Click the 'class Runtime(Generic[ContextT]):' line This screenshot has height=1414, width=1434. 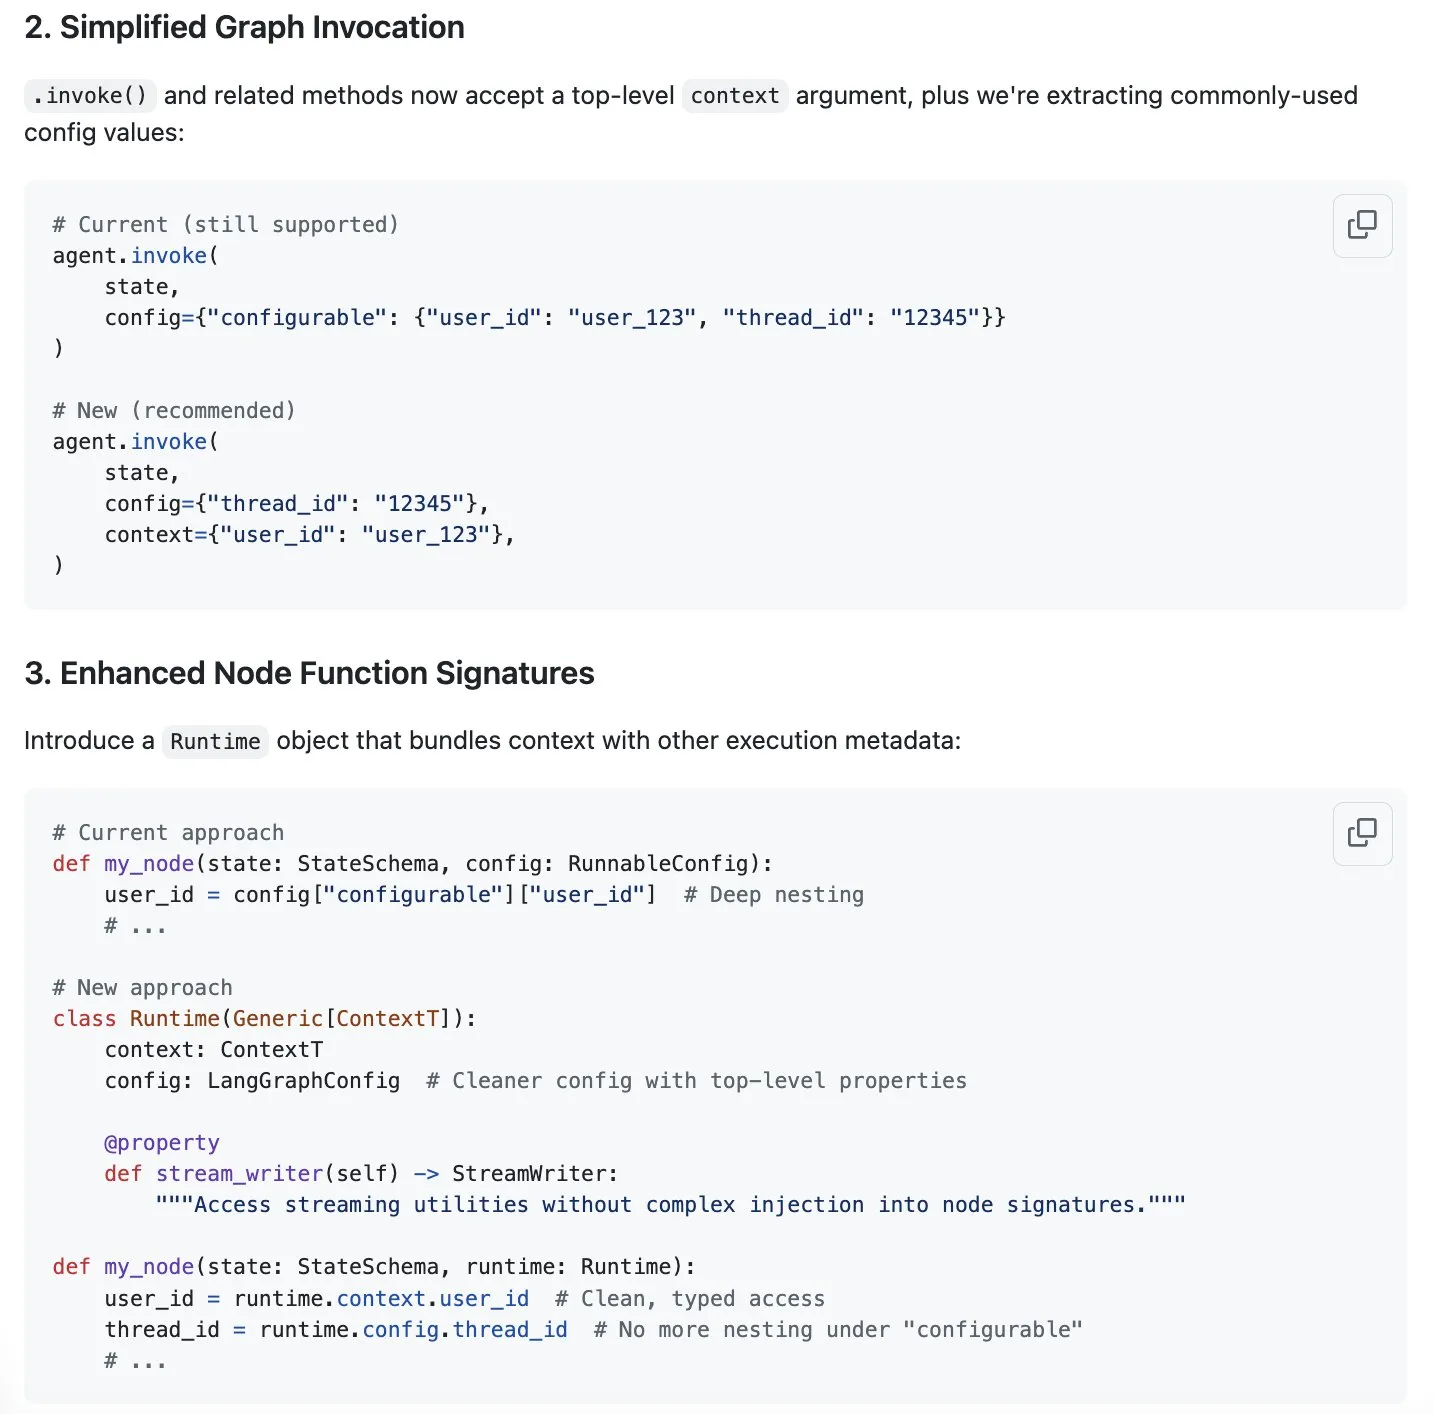click(x=265, y=1018)
